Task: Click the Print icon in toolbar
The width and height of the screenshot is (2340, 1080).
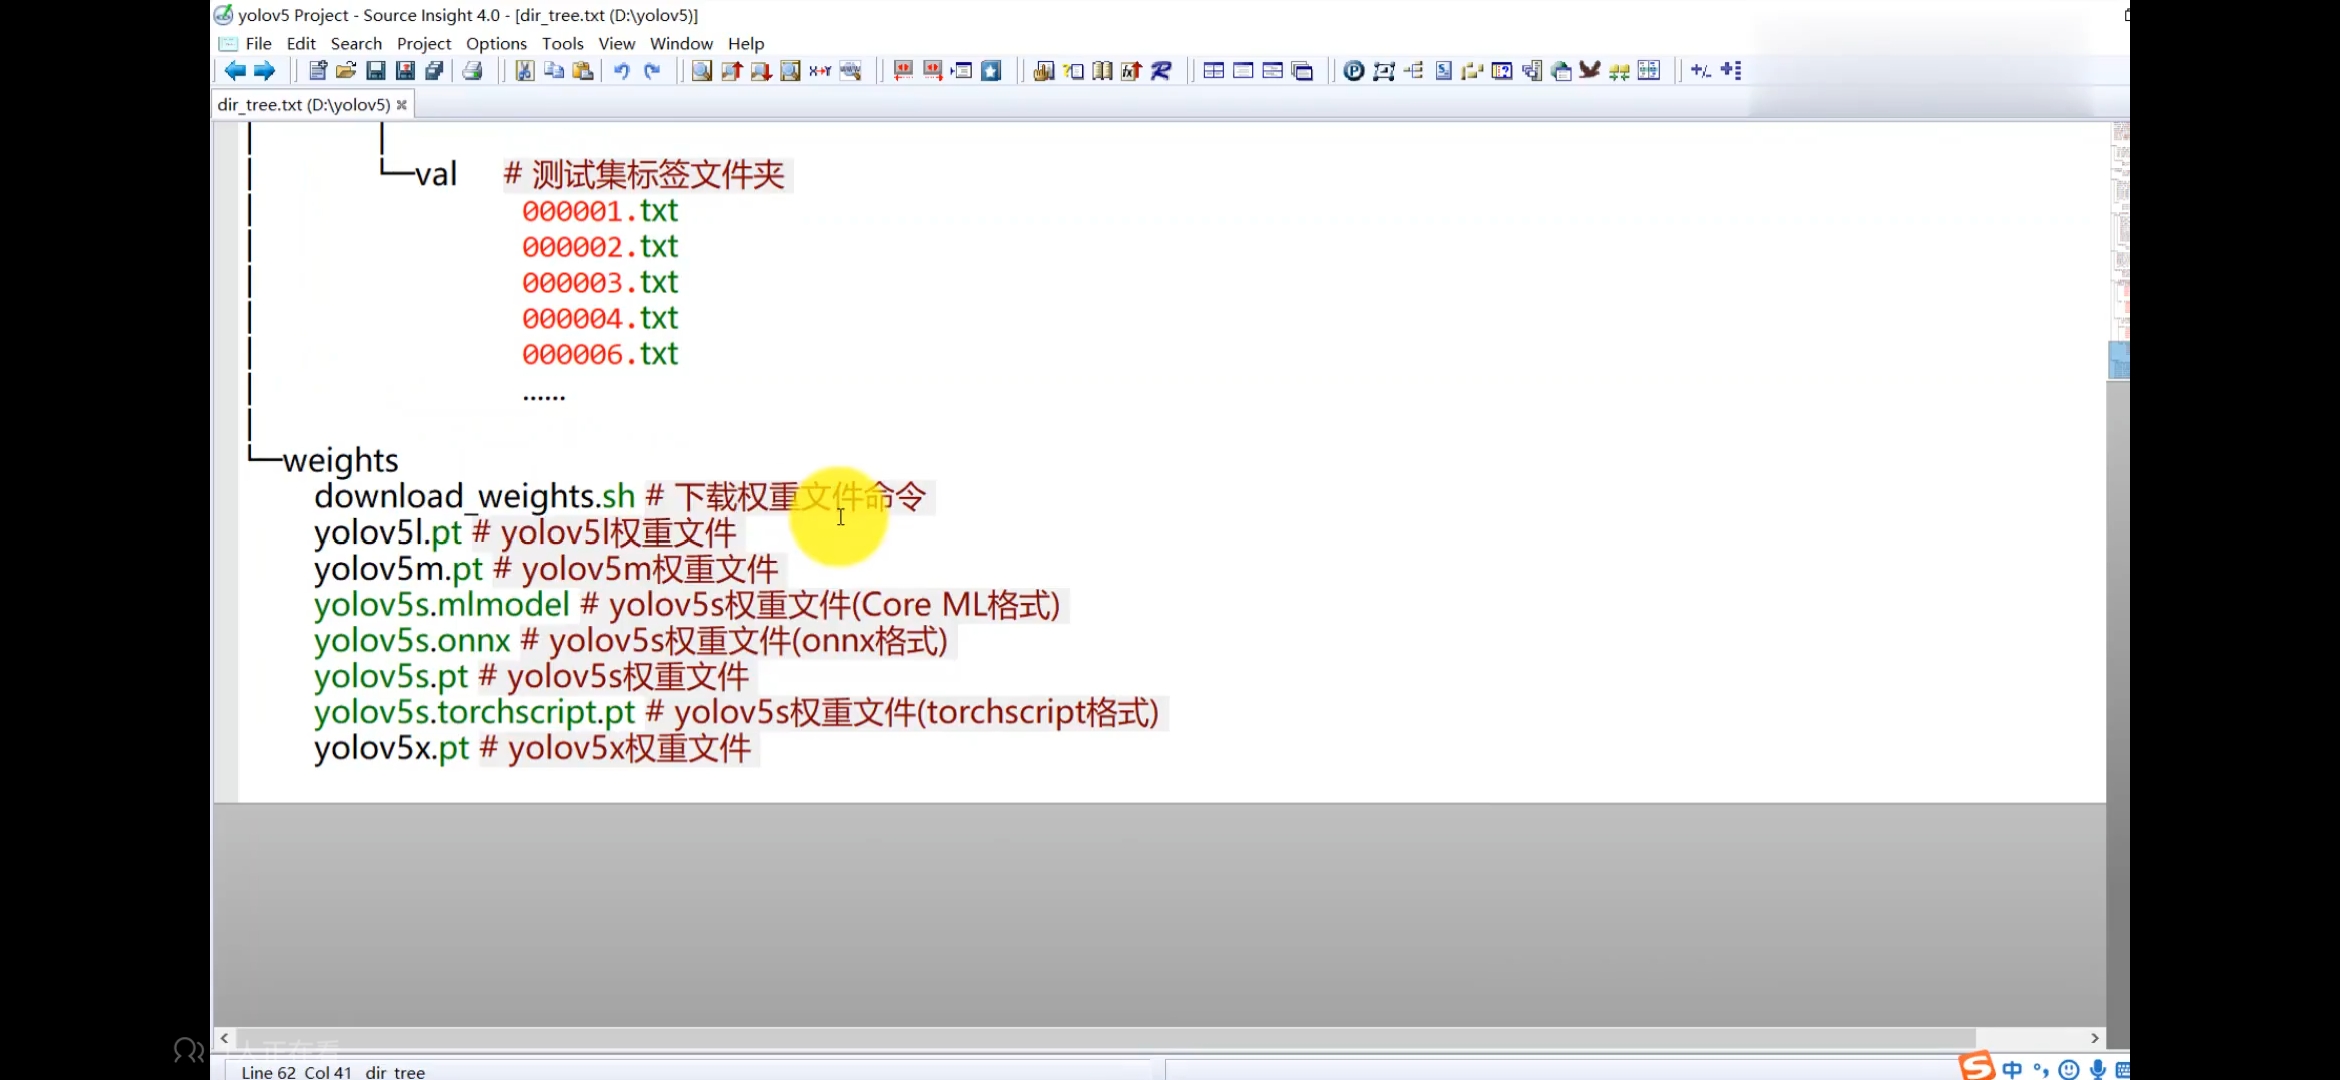Action: tap(473, 70)
